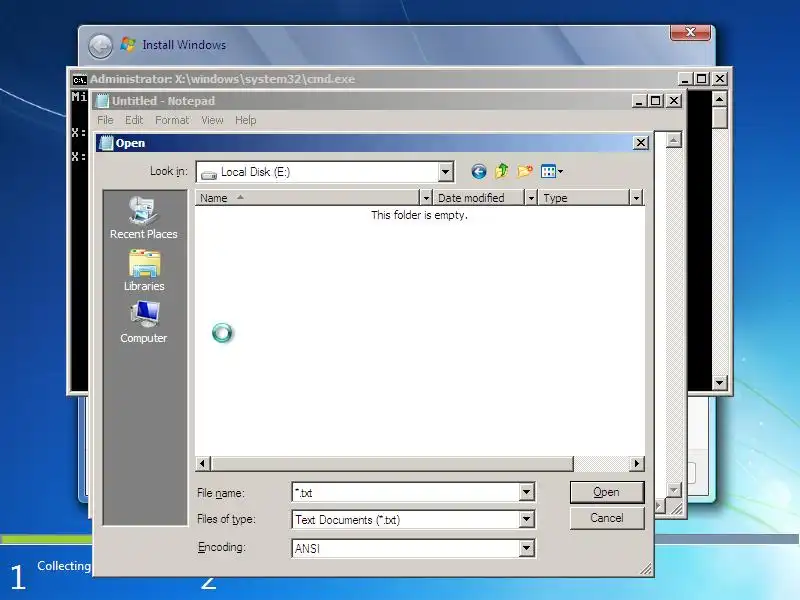Open the Date modified column filter dropdown
Image resolution: width=800 pixels, height=600 pixels.
pyautogui.click(x=531, y=197)
